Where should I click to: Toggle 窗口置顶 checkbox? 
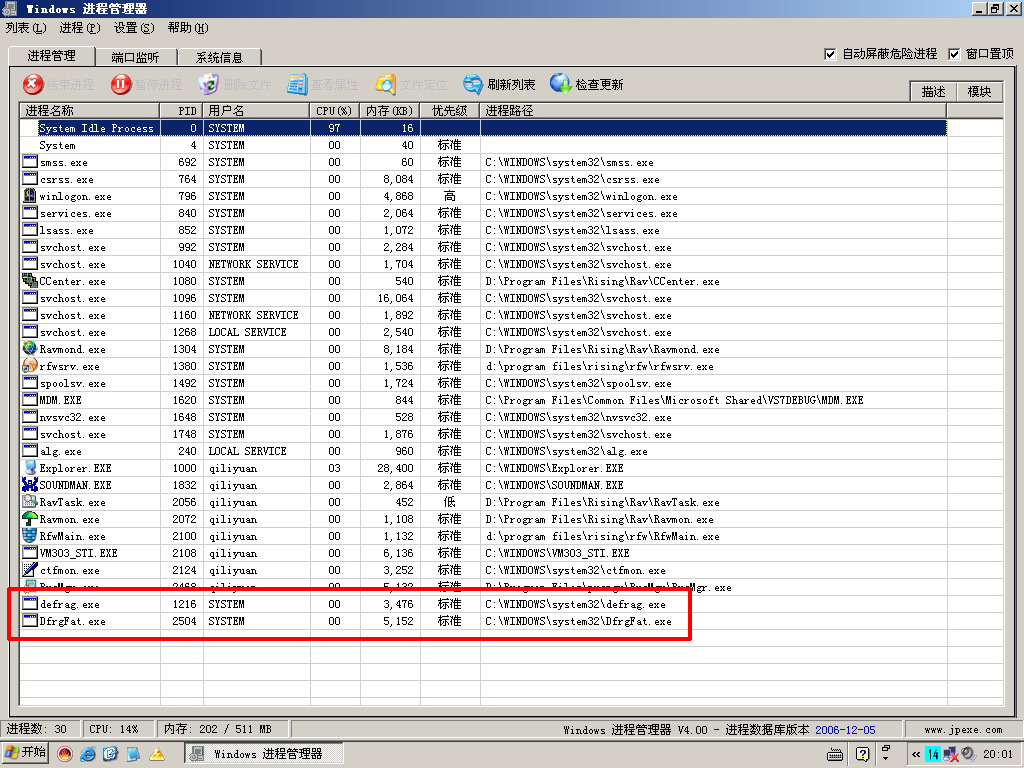click(954, 54)
